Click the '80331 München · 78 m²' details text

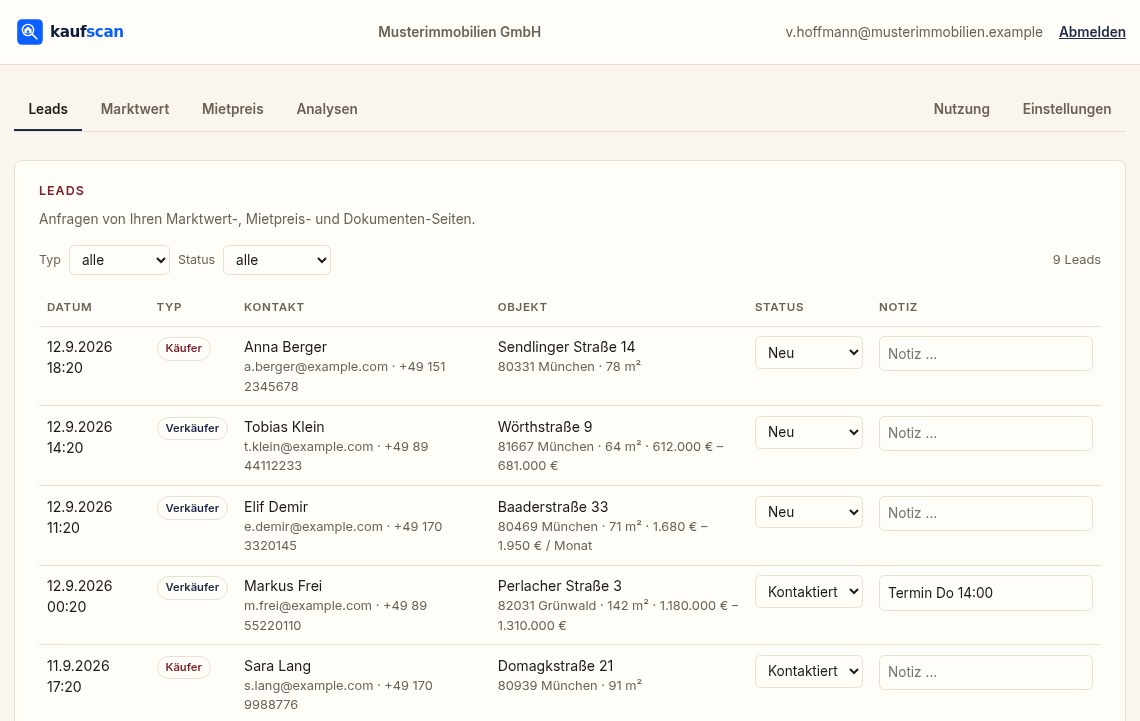569,367
